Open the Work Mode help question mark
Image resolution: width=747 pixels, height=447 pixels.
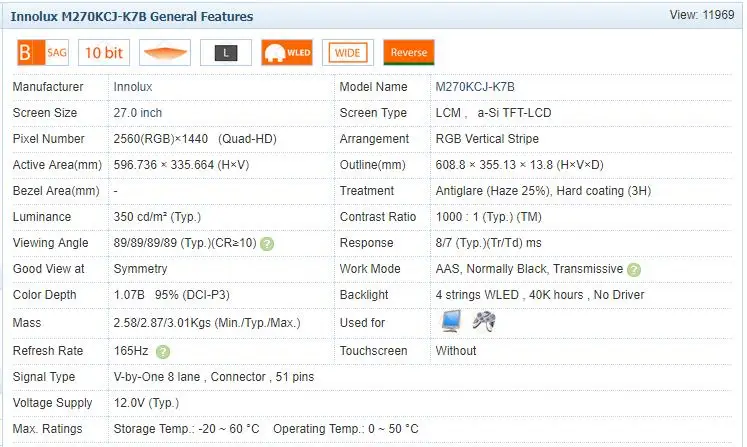(x=634, y=270)
